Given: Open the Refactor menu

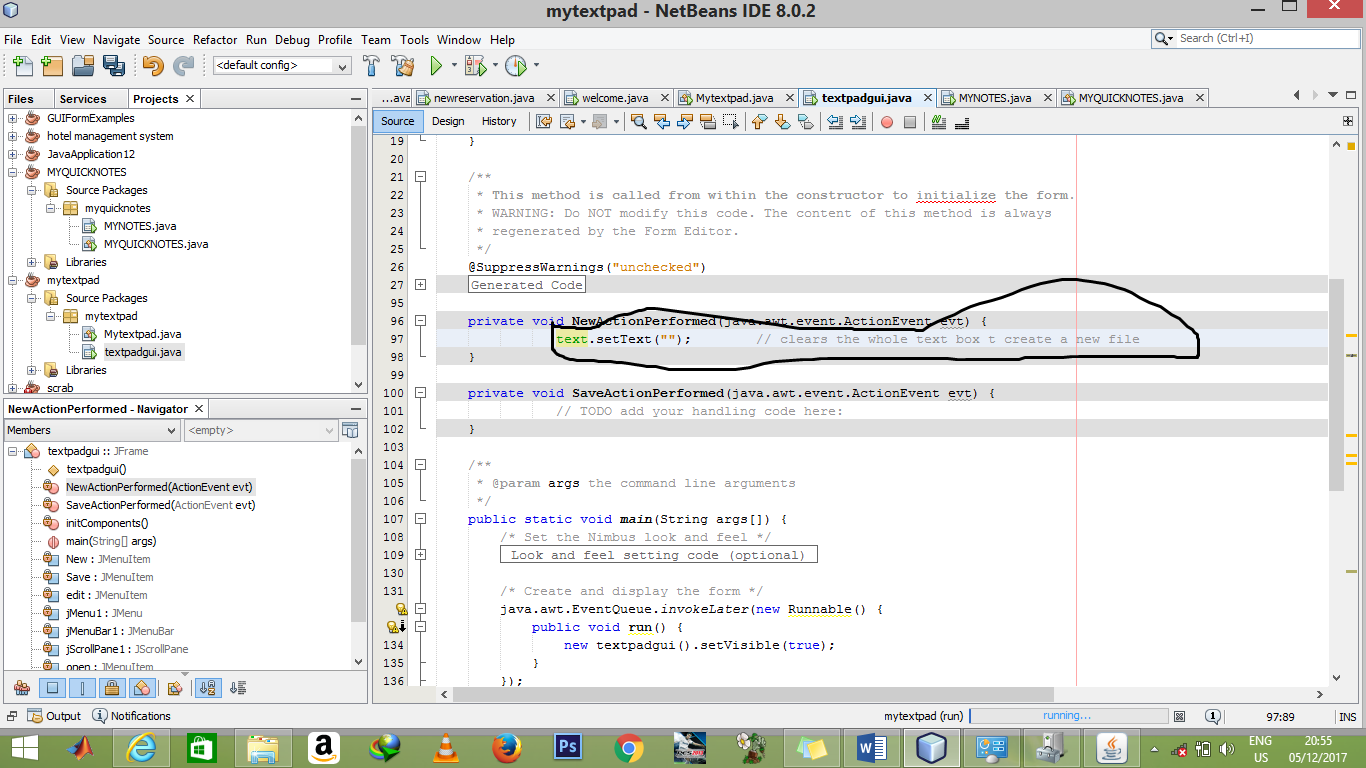Looking at the screenshot, I should (x=215, y=40).
